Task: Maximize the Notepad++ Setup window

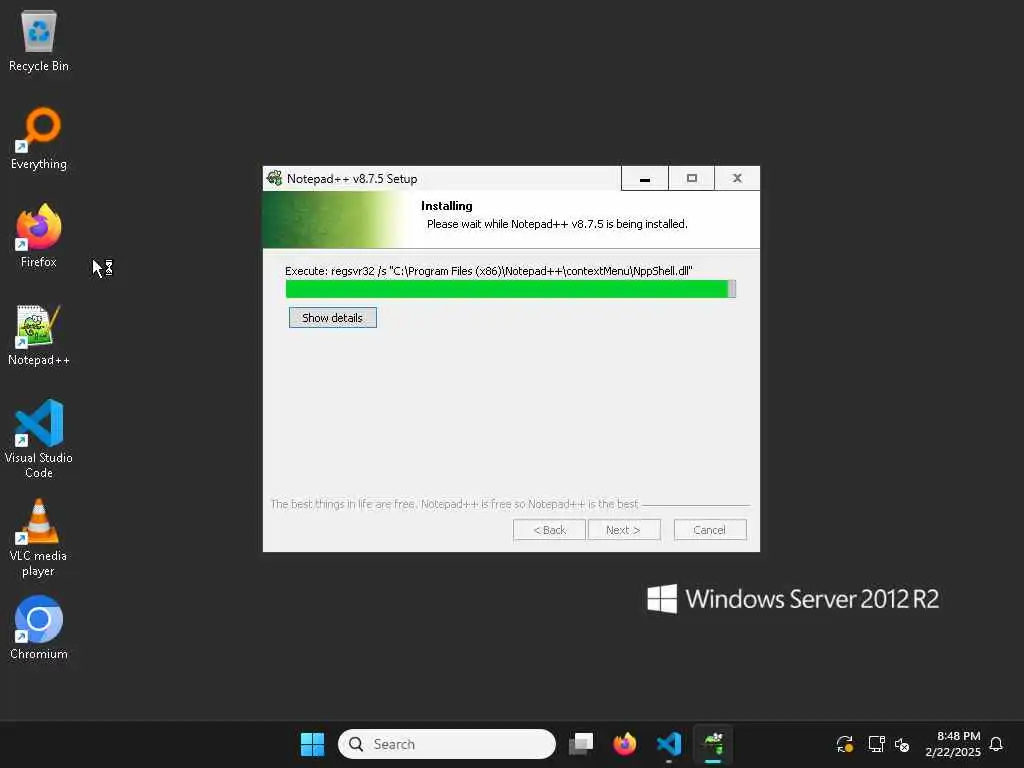Action: [x=692, y=178]
